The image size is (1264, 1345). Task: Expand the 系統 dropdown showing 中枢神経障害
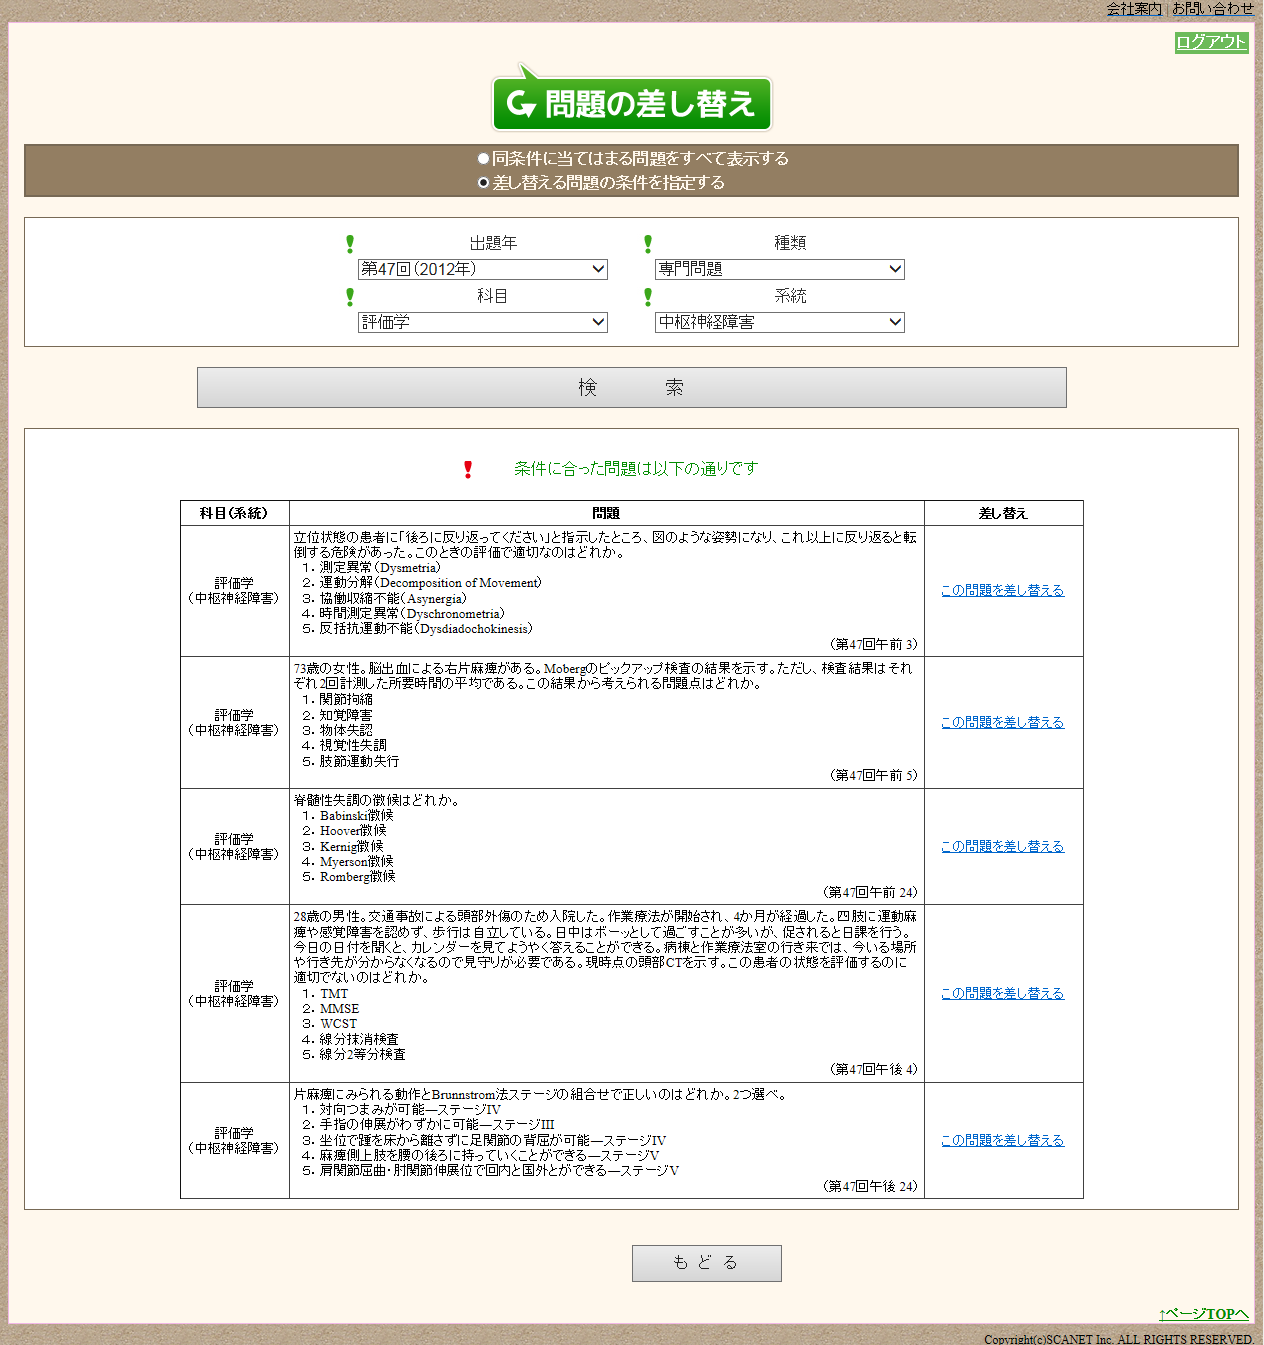point(780,322)
